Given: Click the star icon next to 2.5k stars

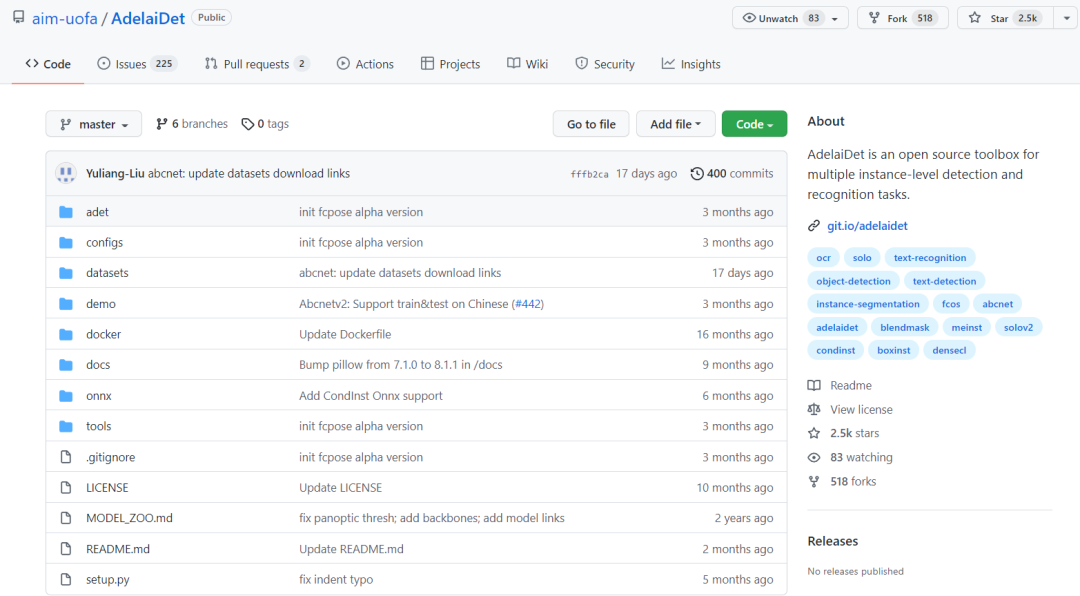Looking at the screenshot, I should tap(814, 433).
